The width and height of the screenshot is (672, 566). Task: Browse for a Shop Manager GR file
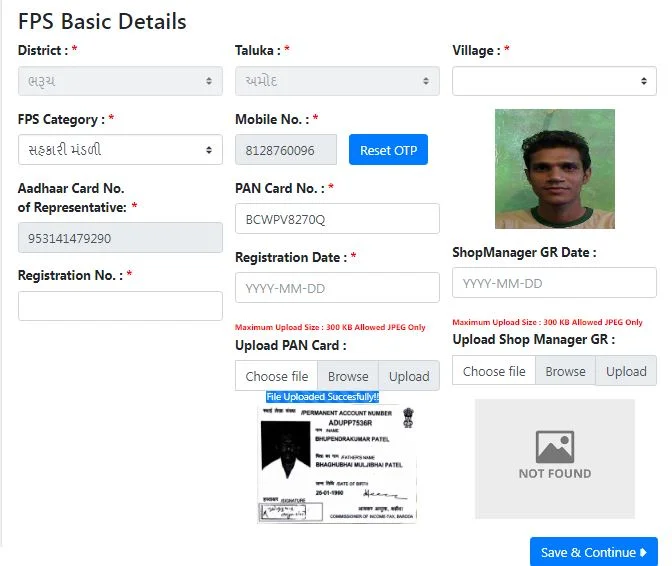[x=565, y=371]
